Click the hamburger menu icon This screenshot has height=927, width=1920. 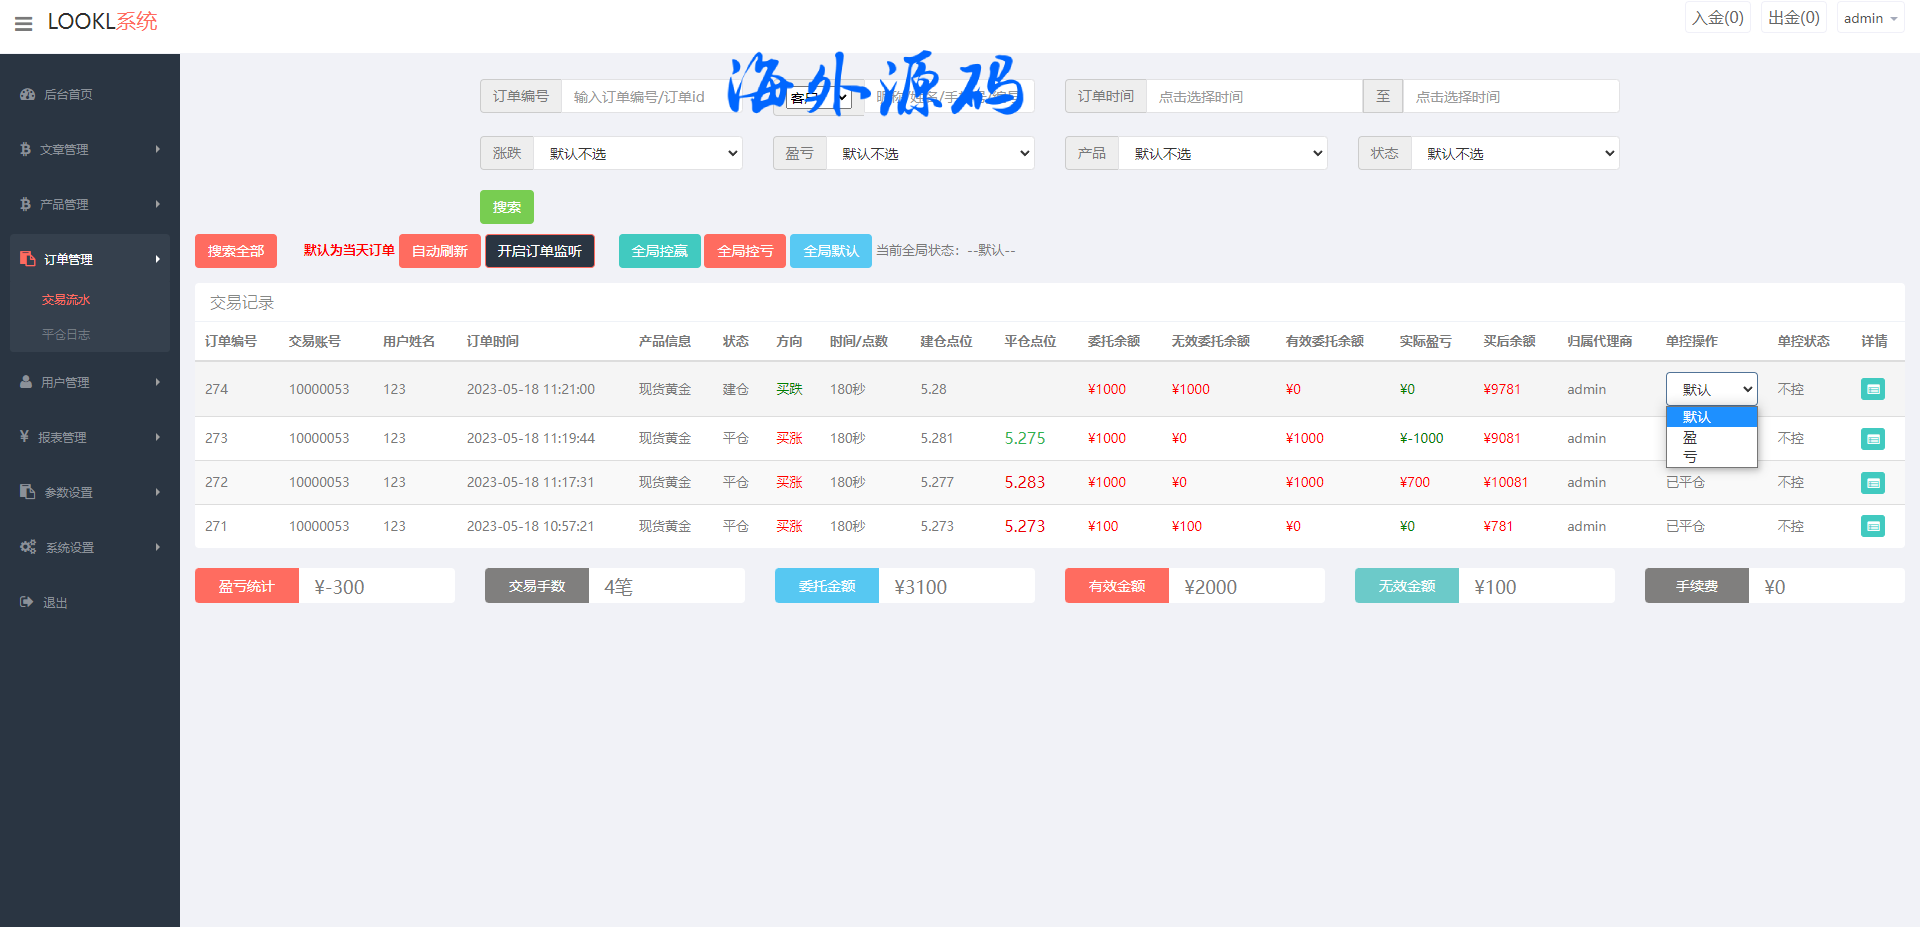(x=24, y=23)
